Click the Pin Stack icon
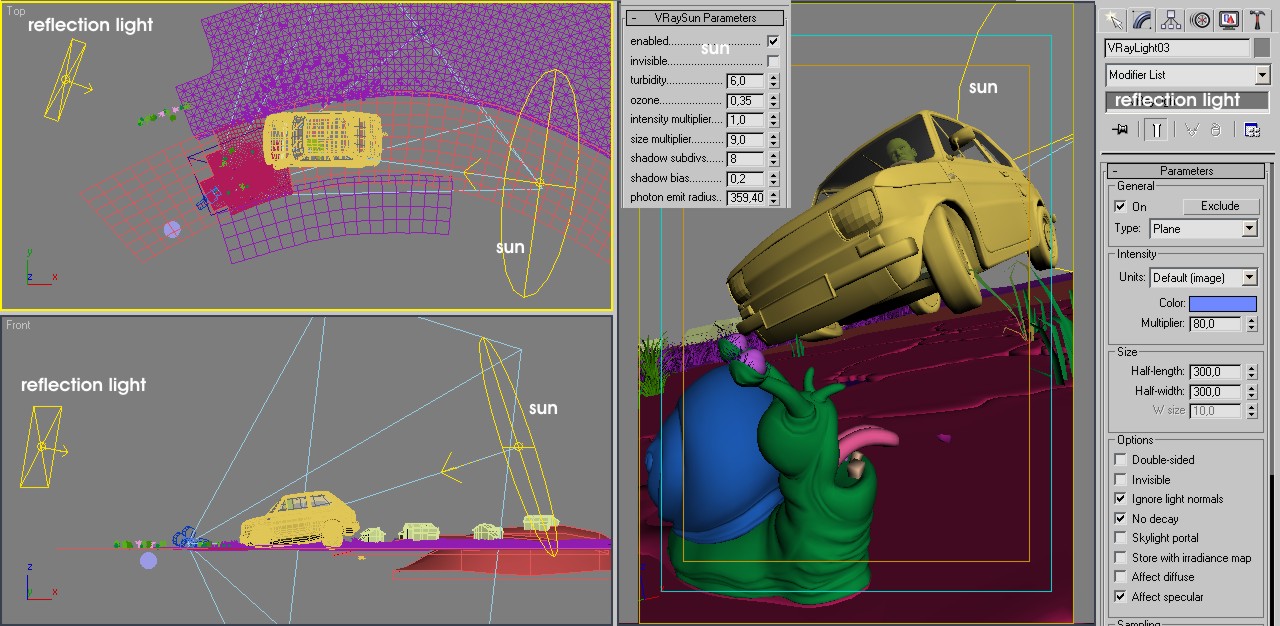Image resolution: width=1280 pixels, height=626 pixels. tap(1120, 129)
